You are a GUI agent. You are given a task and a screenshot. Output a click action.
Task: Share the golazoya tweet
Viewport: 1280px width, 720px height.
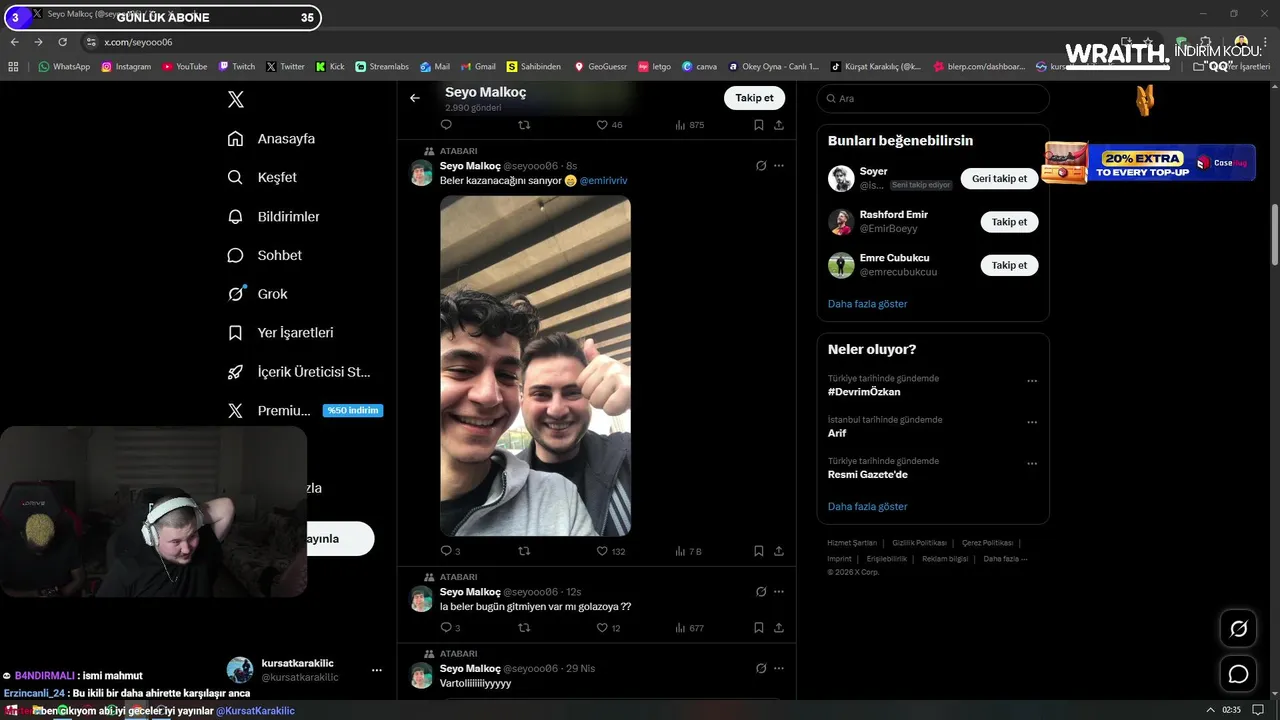point(779,628)
